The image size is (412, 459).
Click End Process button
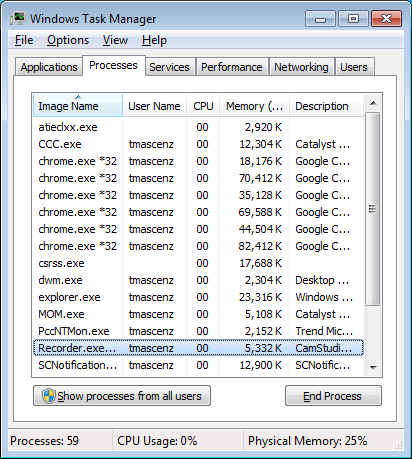pos(333,396)
